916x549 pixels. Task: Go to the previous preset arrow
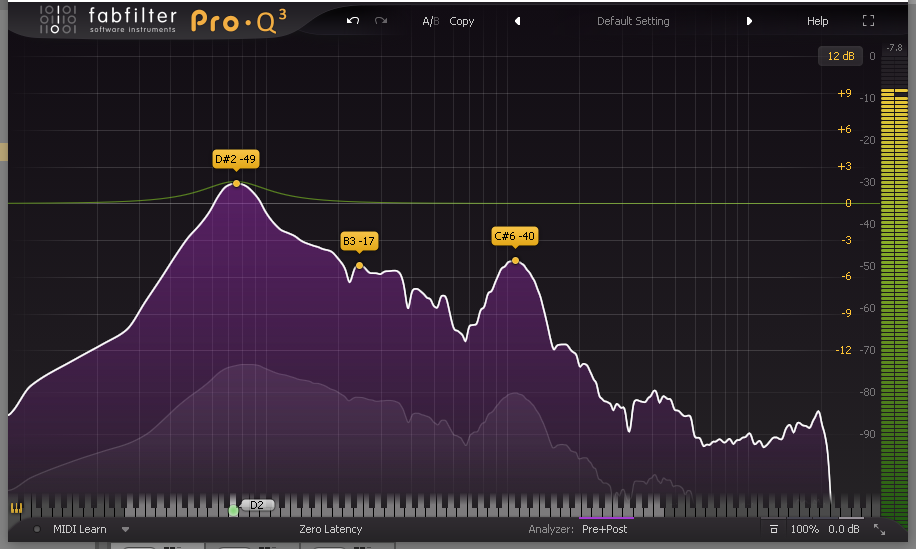(517, 21)
